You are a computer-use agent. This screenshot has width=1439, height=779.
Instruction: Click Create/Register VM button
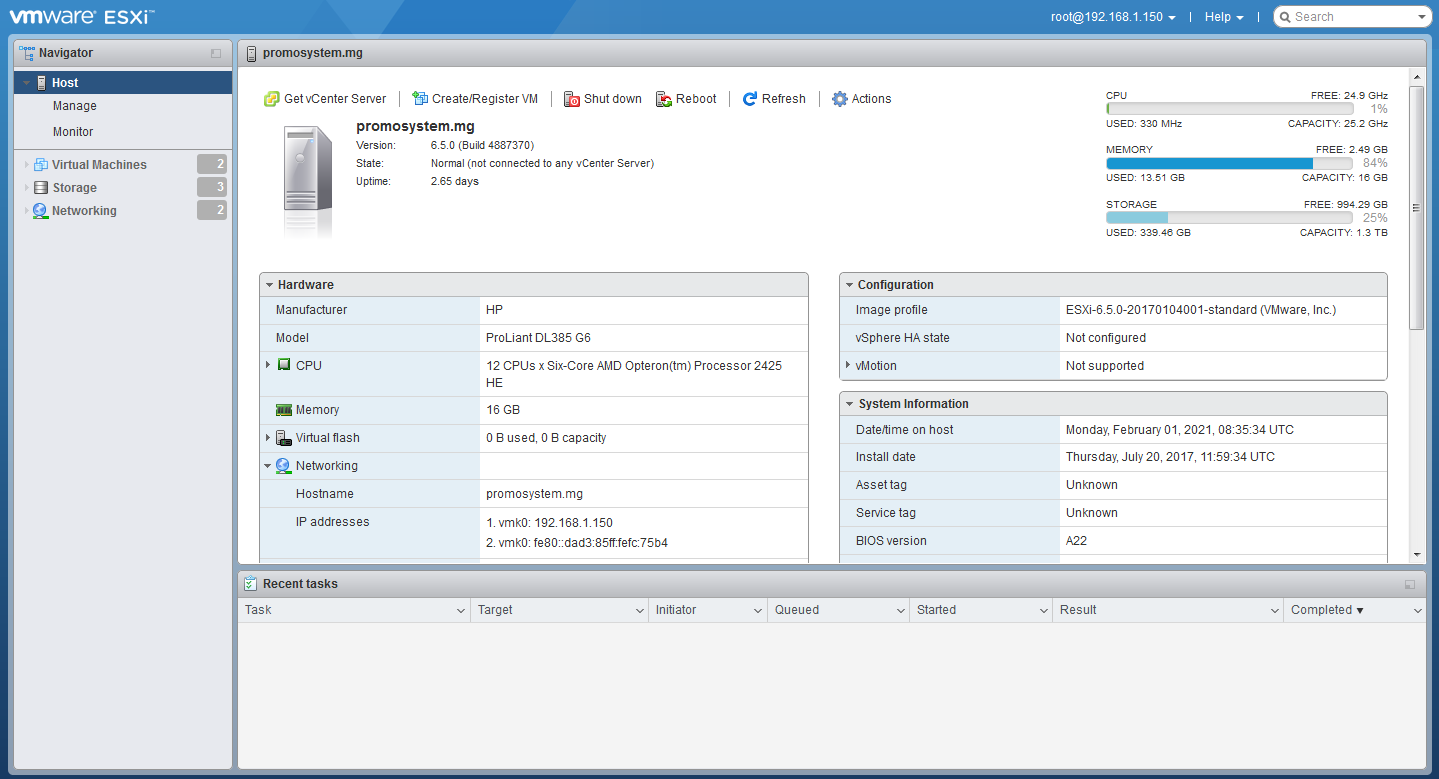click(475, 99)
